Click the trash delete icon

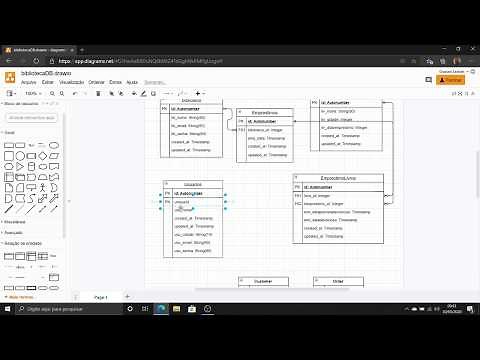pos(98,94)
